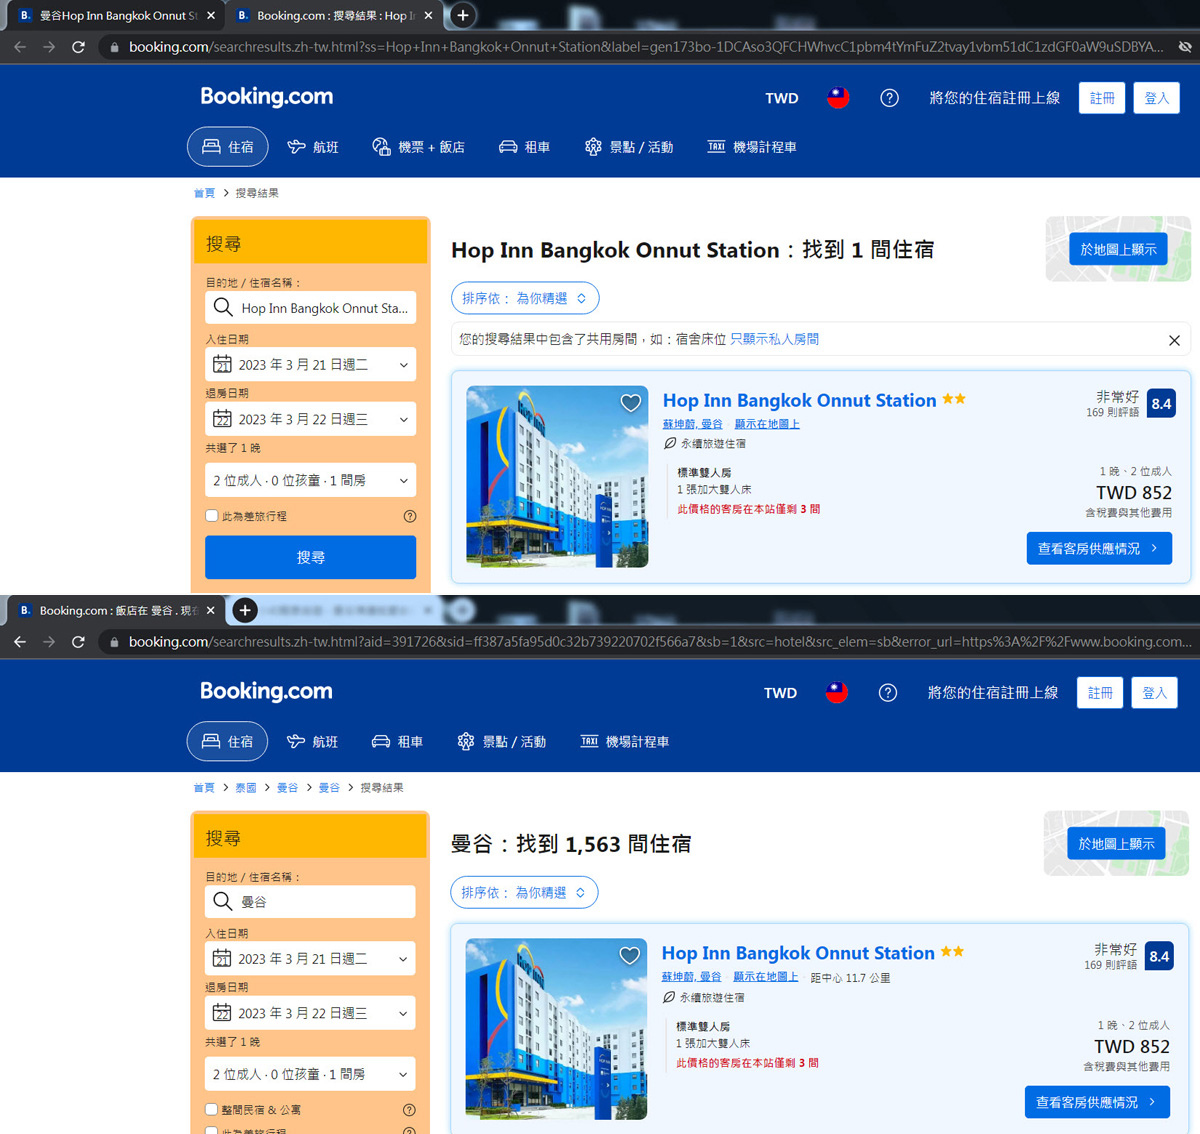Dismiss the shared-room notice with its X
1200x1134 pixels.
1174,340
